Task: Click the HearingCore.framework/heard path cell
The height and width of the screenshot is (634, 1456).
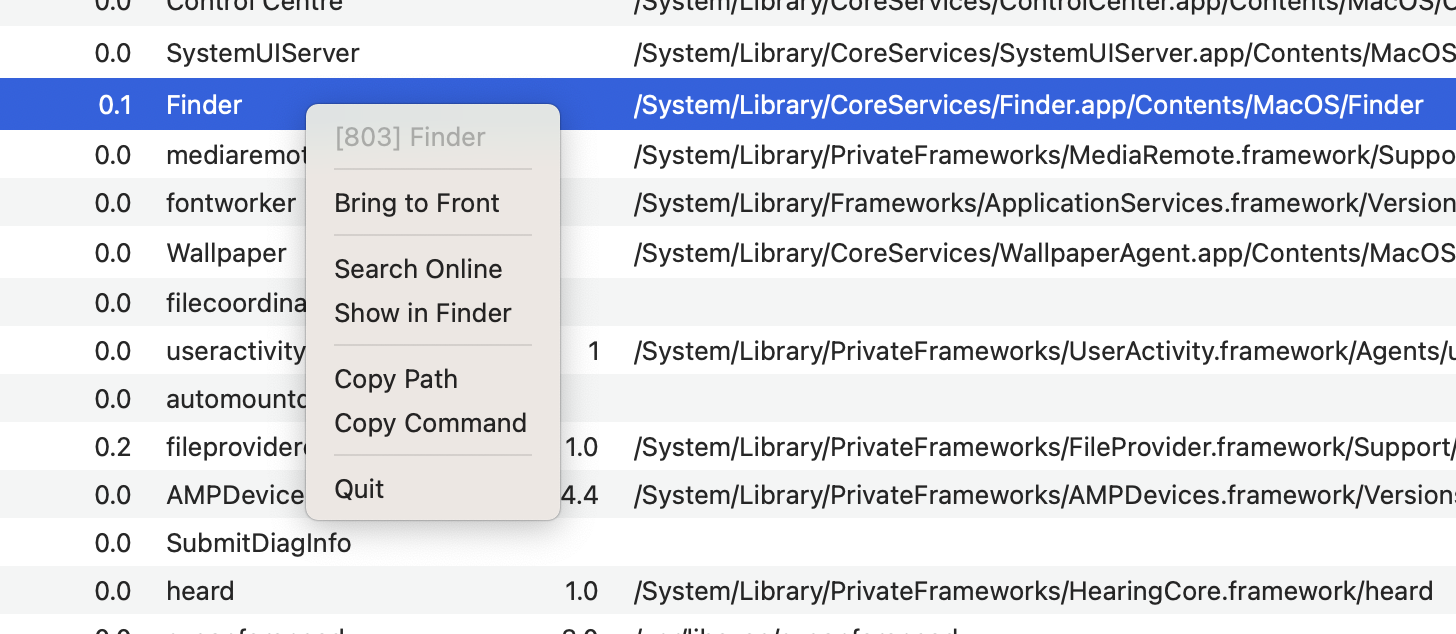Action: click(x=1033, y=591)
